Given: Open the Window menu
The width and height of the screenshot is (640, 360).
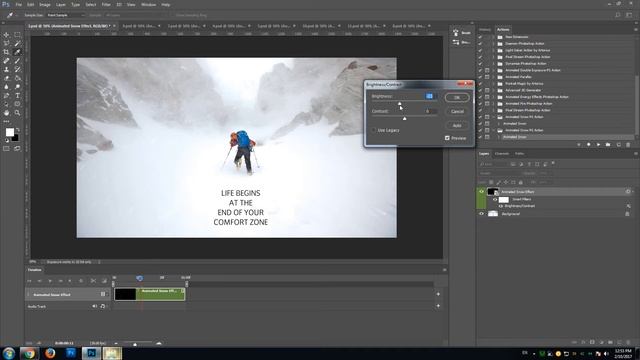Looking at the screenshot, I should pos(148,4).
